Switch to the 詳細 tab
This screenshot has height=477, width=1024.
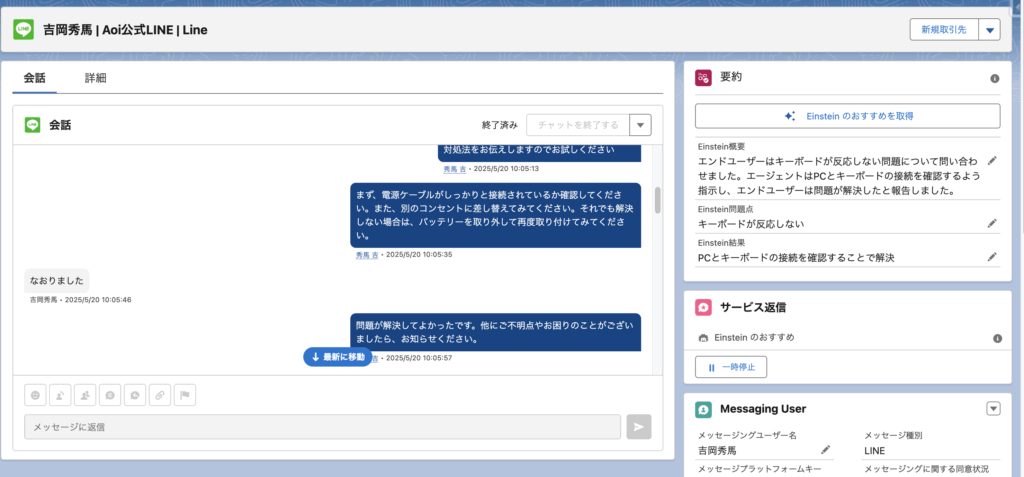click(x=95, y=78)
